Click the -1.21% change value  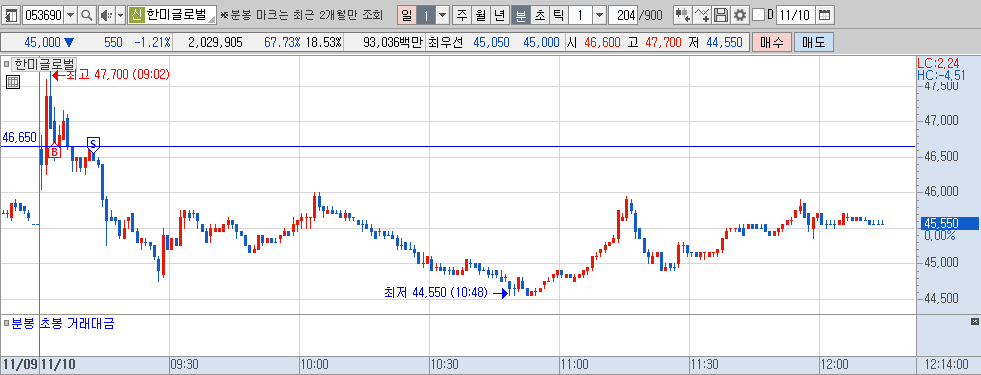coord(152,43)
